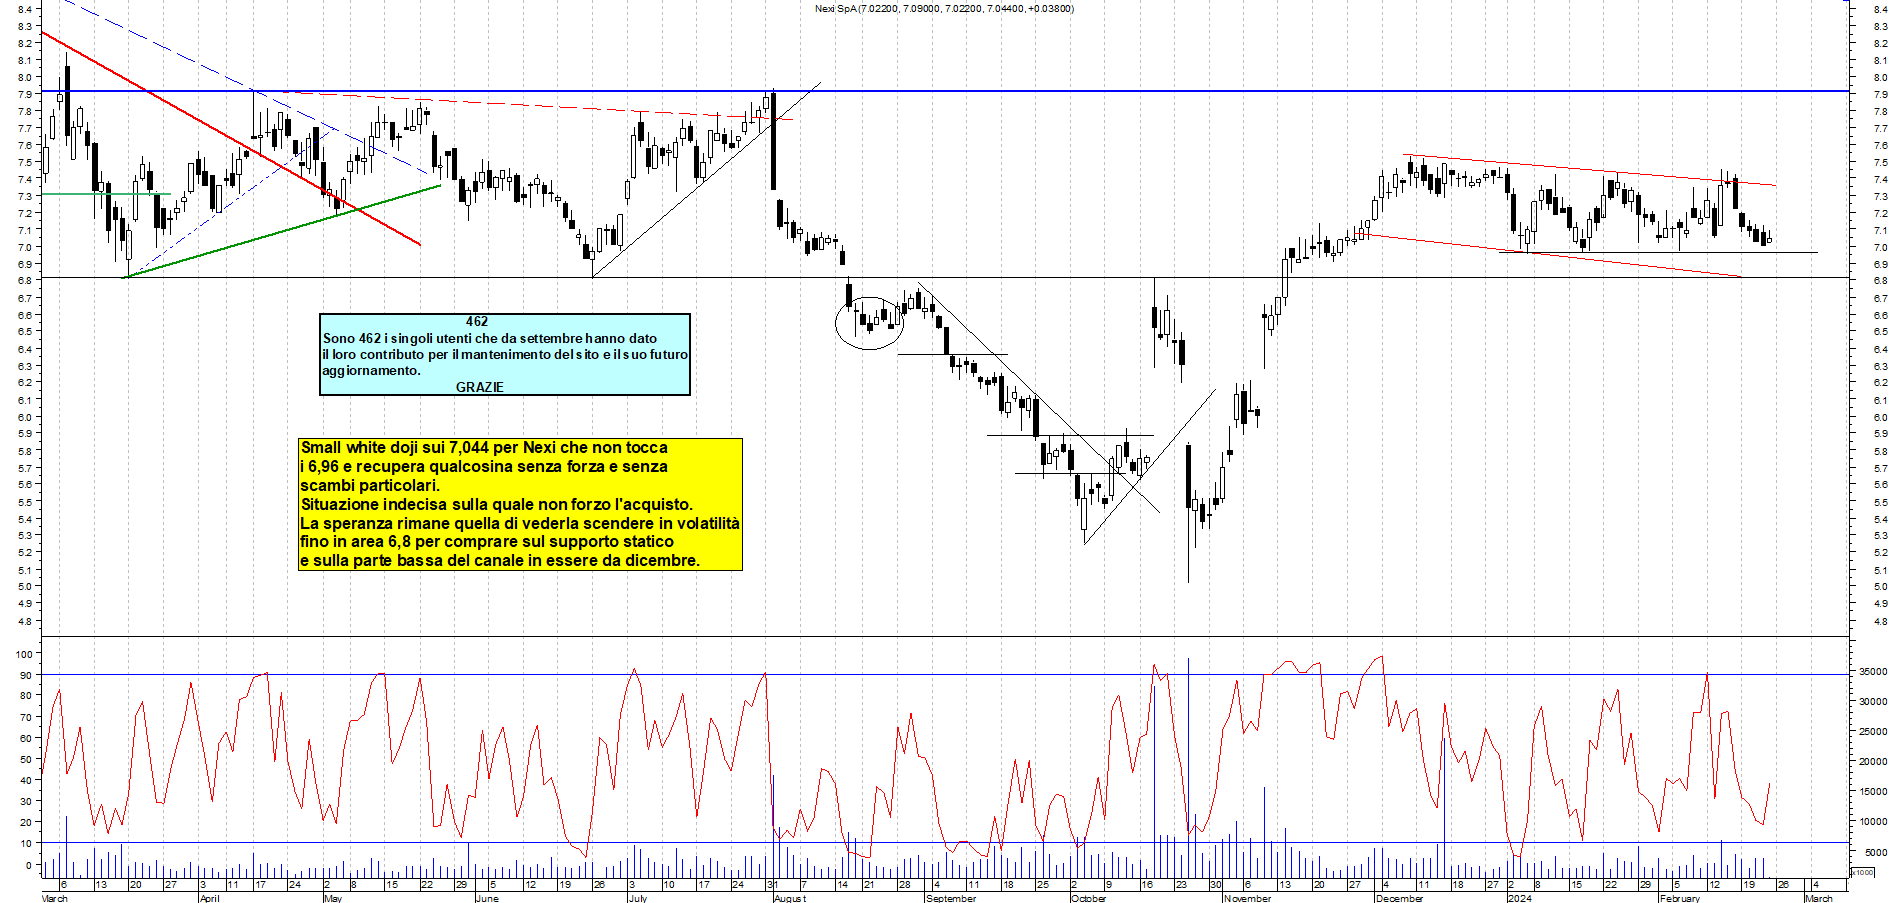Click the GRAZIE text in cyan box

pyautogui.click(x=480, y=387)
